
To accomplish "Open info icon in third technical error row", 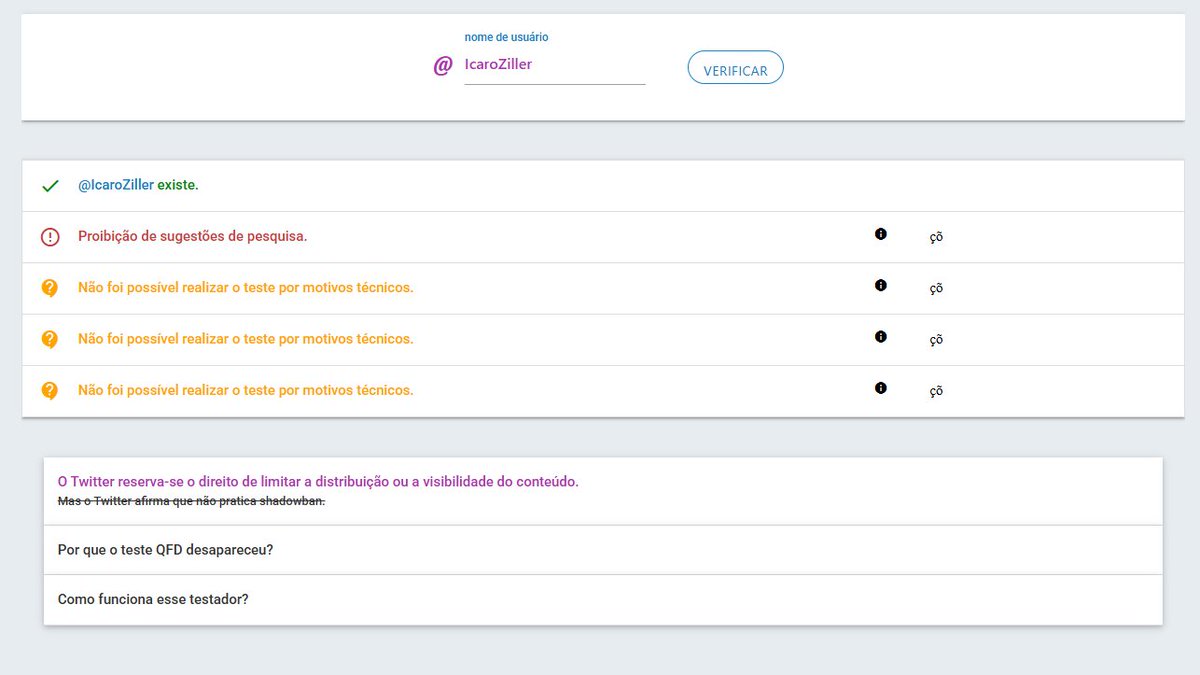I will pyautogui.click(x=881, y=388).
